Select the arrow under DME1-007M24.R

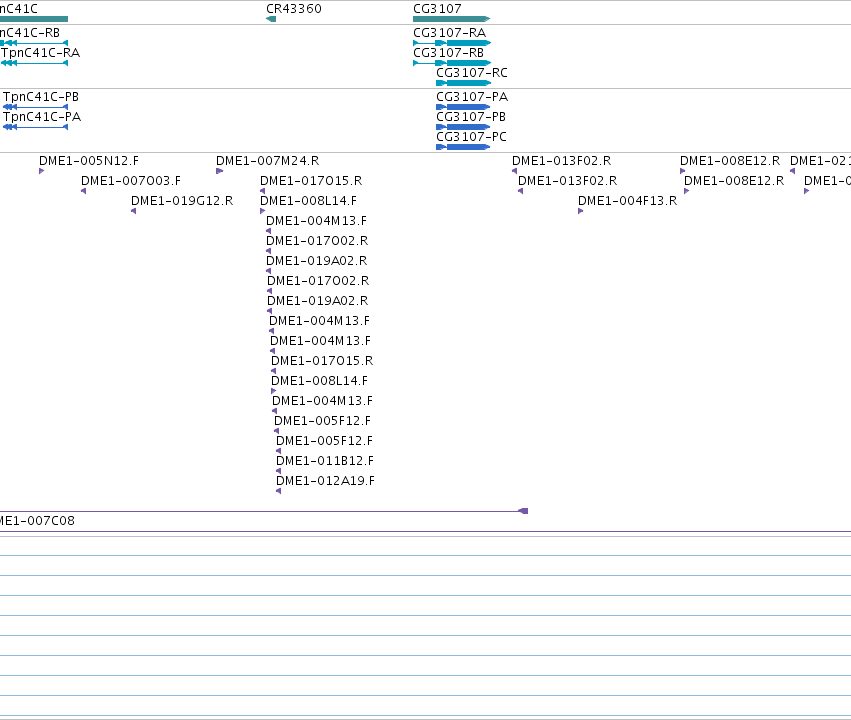pos(219,171)
